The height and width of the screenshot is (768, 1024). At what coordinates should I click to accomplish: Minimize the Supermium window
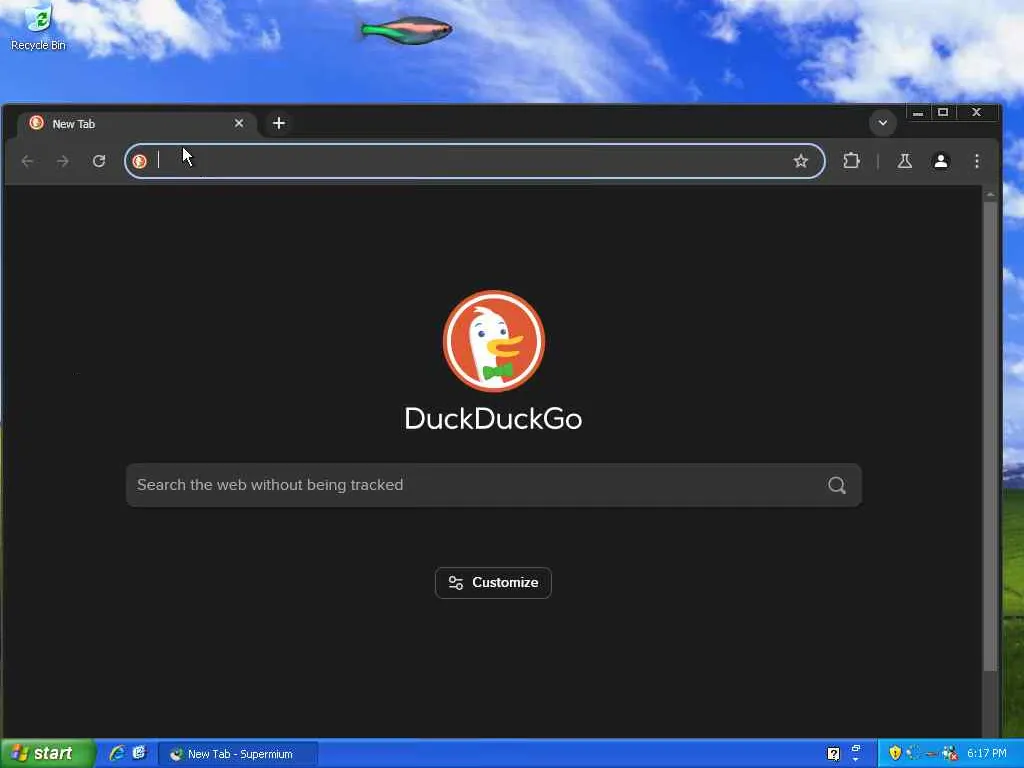pos(918,112)
